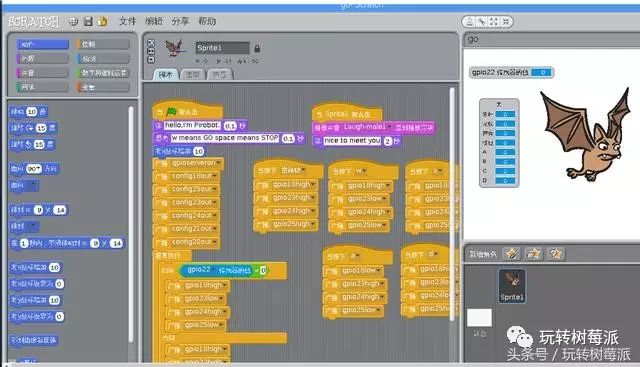The image size is (640, 367).
Task: Click steps value 10 in move block palette
Action: [x=31, y=112]
